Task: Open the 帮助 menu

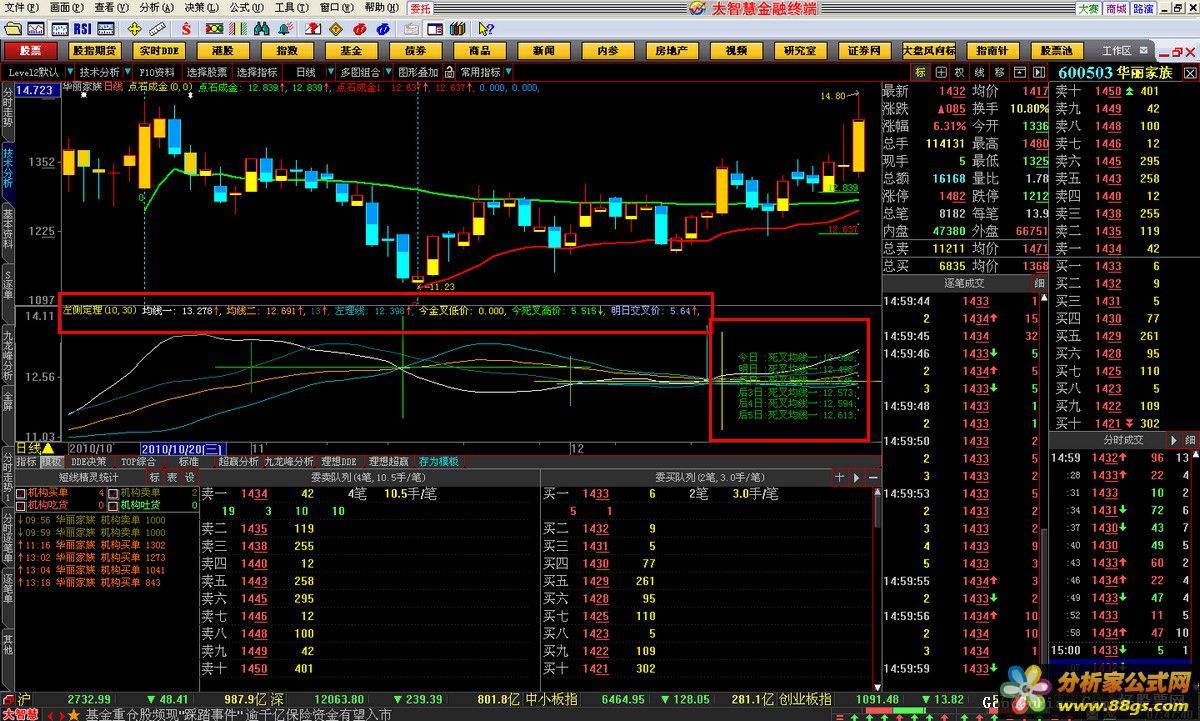Action: coord(380,8)
